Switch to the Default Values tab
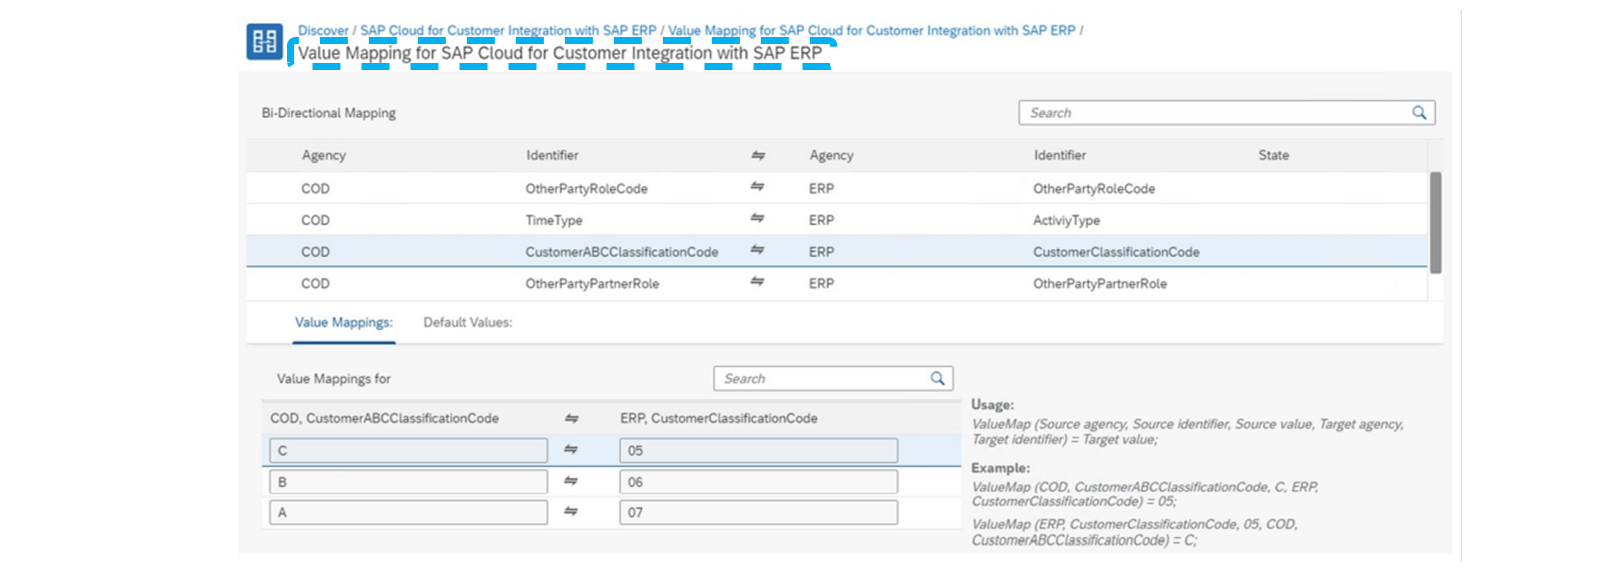The image size is (1600, 572). coord(467,322)
